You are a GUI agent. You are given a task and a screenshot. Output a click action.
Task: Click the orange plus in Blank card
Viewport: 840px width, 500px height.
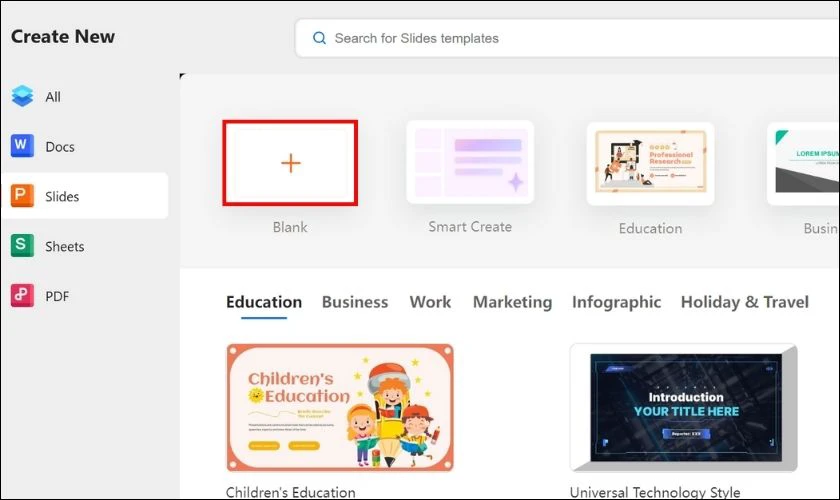point(290,163)
